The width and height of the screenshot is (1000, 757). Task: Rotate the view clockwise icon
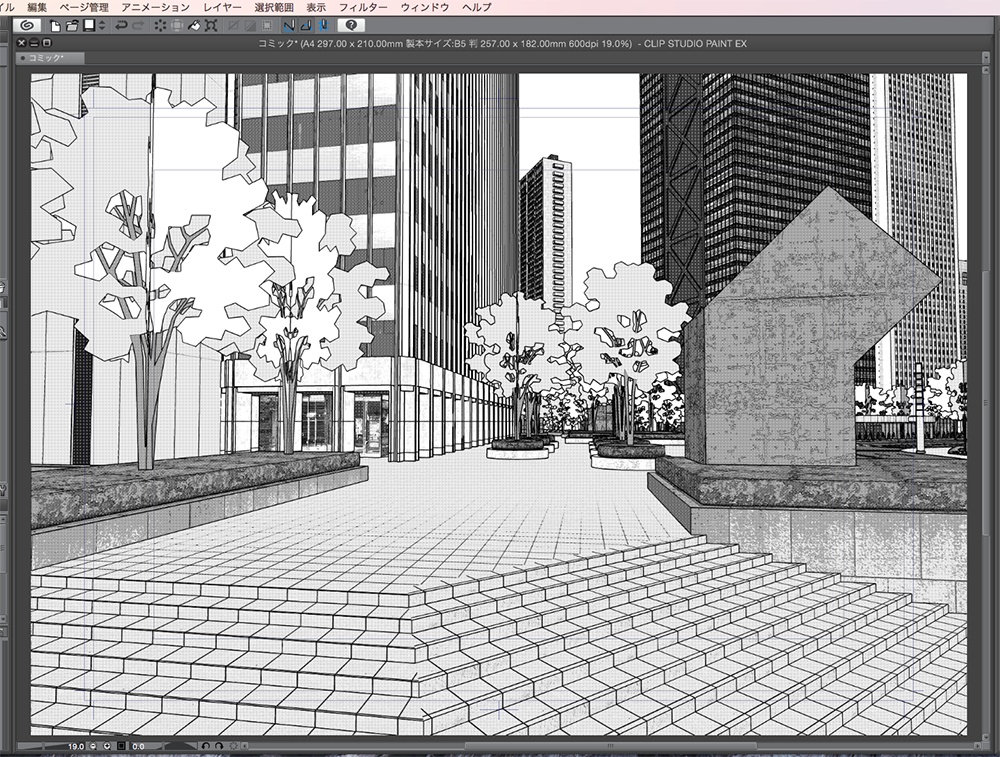click(219, 746)
